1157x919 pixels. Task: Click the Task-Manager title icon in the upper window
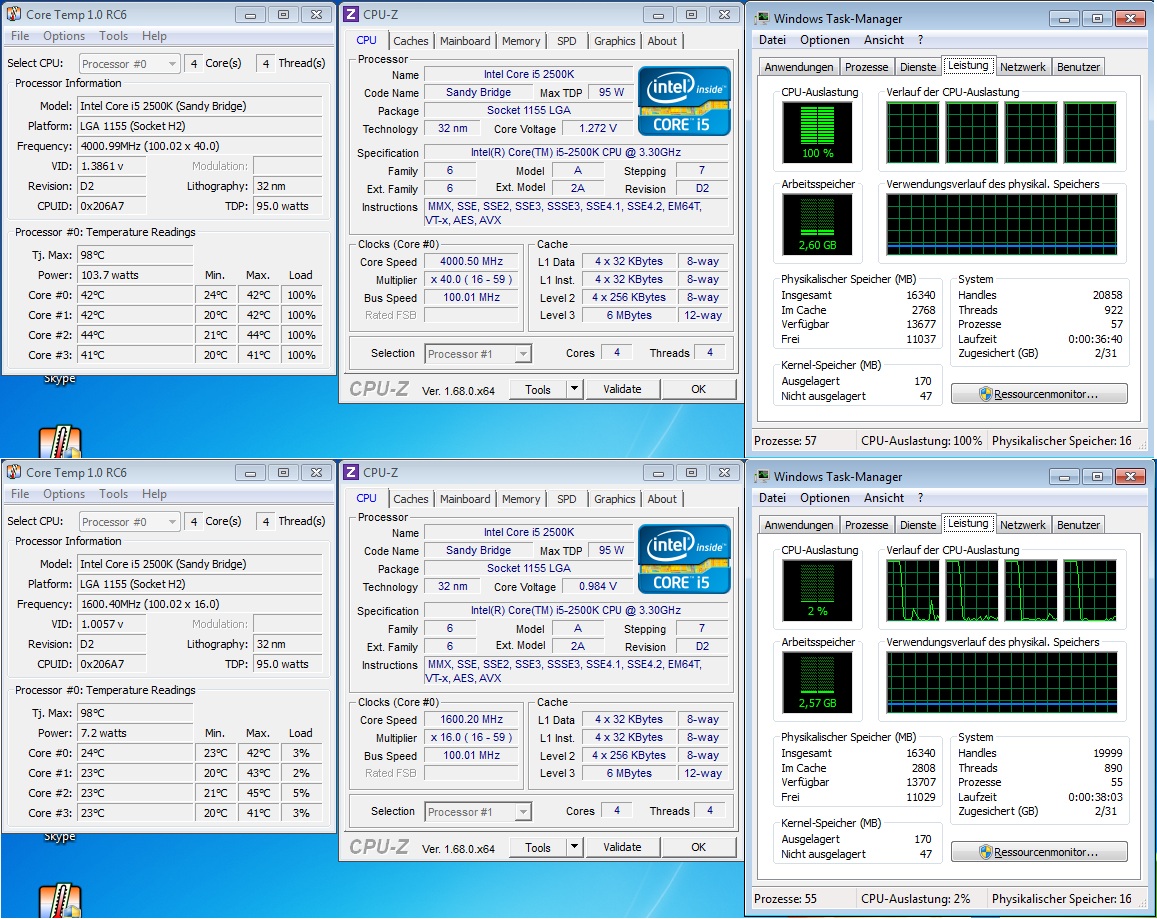[762, 18]
